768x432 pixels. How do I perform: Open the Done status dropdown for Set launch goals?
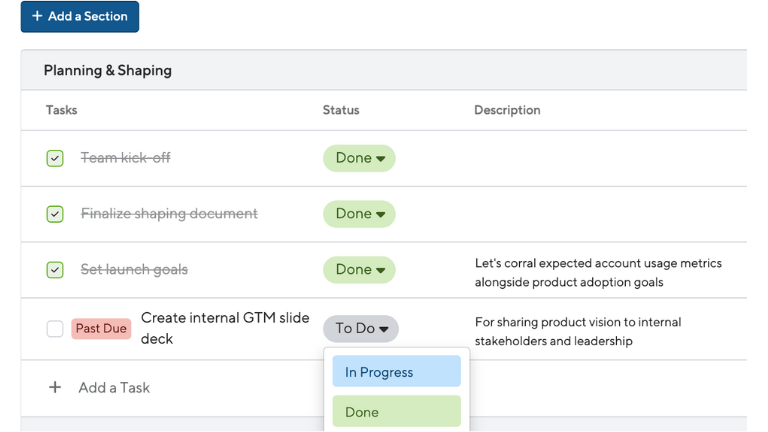[x=359, y=270]
